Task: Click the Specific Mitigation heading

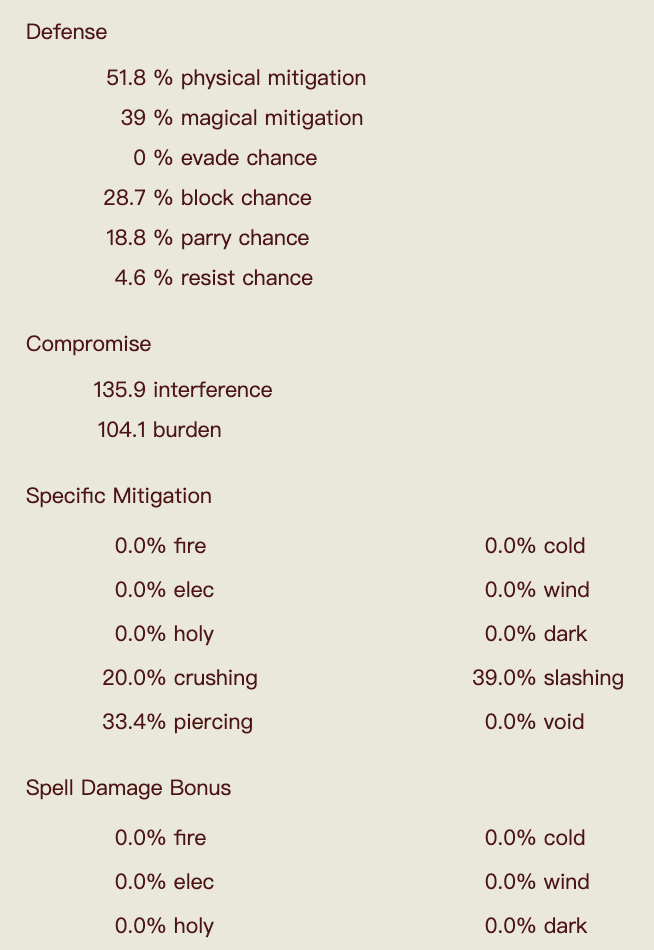Action: (119, 496)
